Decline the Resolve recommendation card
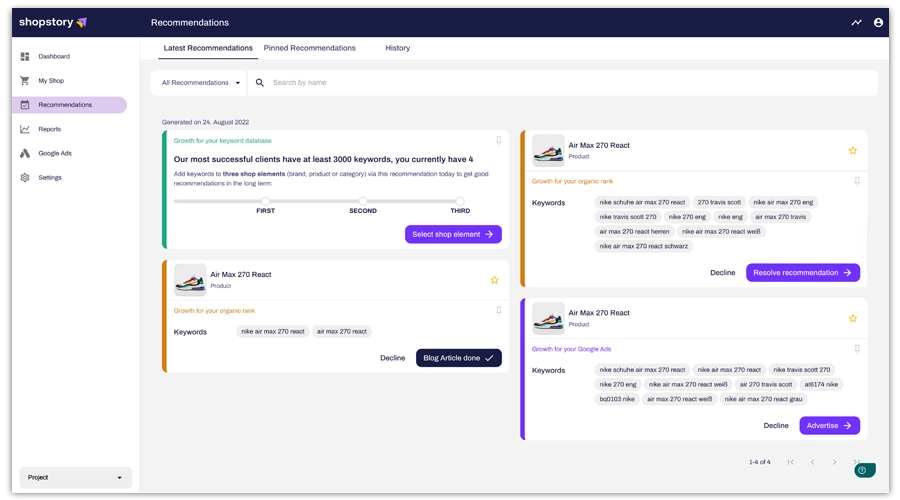Screen dimensions: 900x500 tap(723, 273)
